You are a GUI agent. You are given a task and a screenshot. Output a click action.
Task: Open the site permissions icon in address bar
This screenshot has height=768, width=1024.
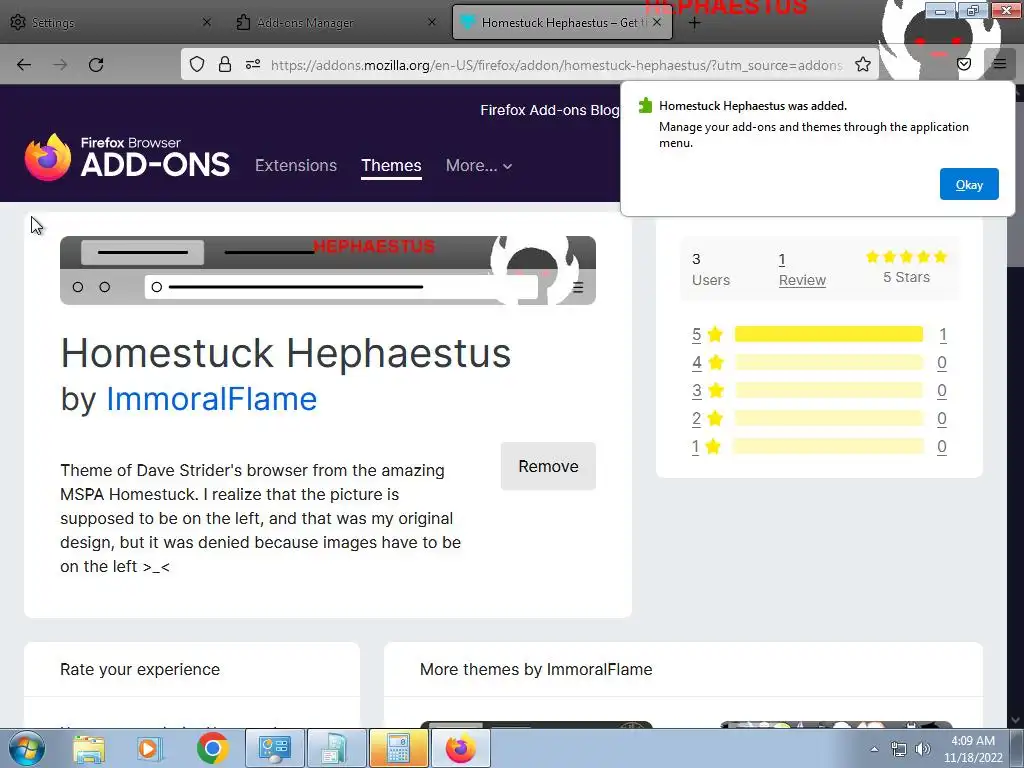coord(253,64)
